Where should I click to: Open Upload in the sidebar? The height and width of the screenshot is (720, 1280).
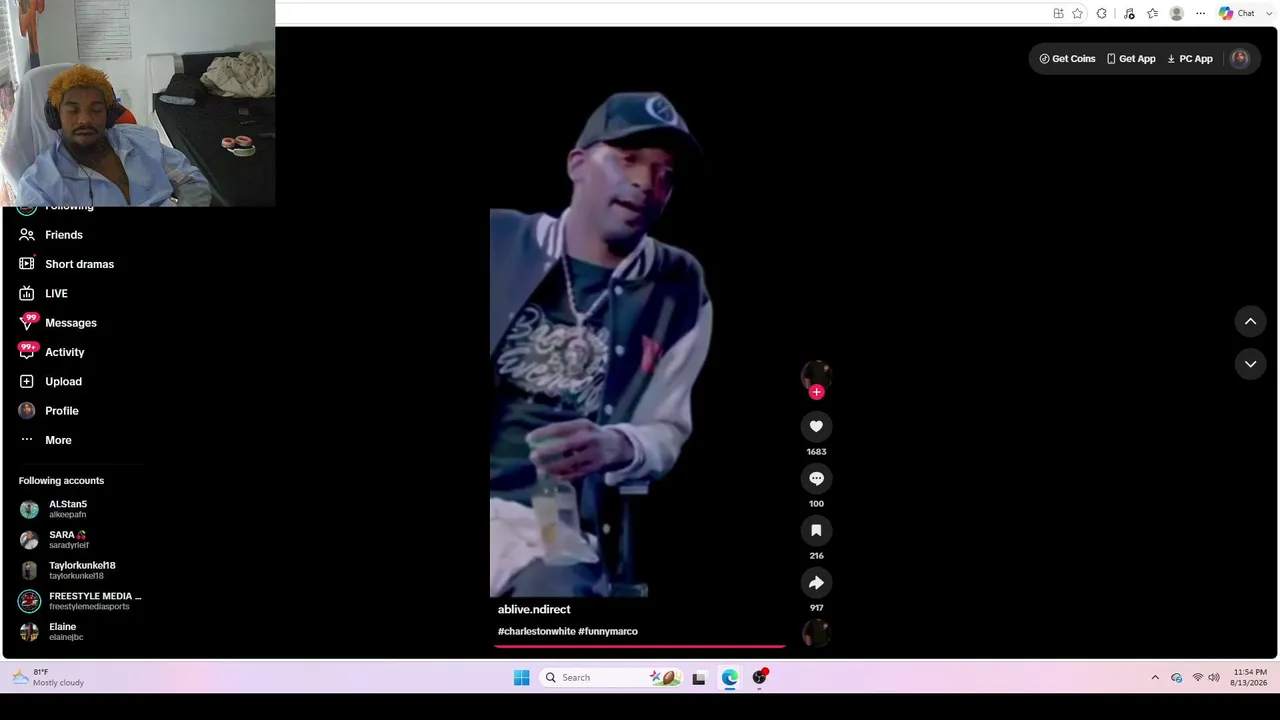pyautogui.click(x=63, y=381)
